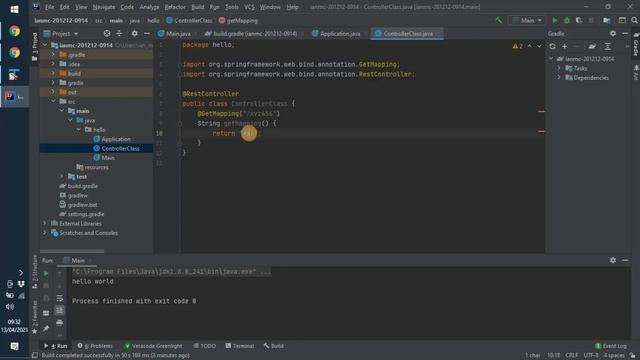Jump to previous highlighted error arrow
The height and width of the screenshot is (360, 640).
click(529, 46)
